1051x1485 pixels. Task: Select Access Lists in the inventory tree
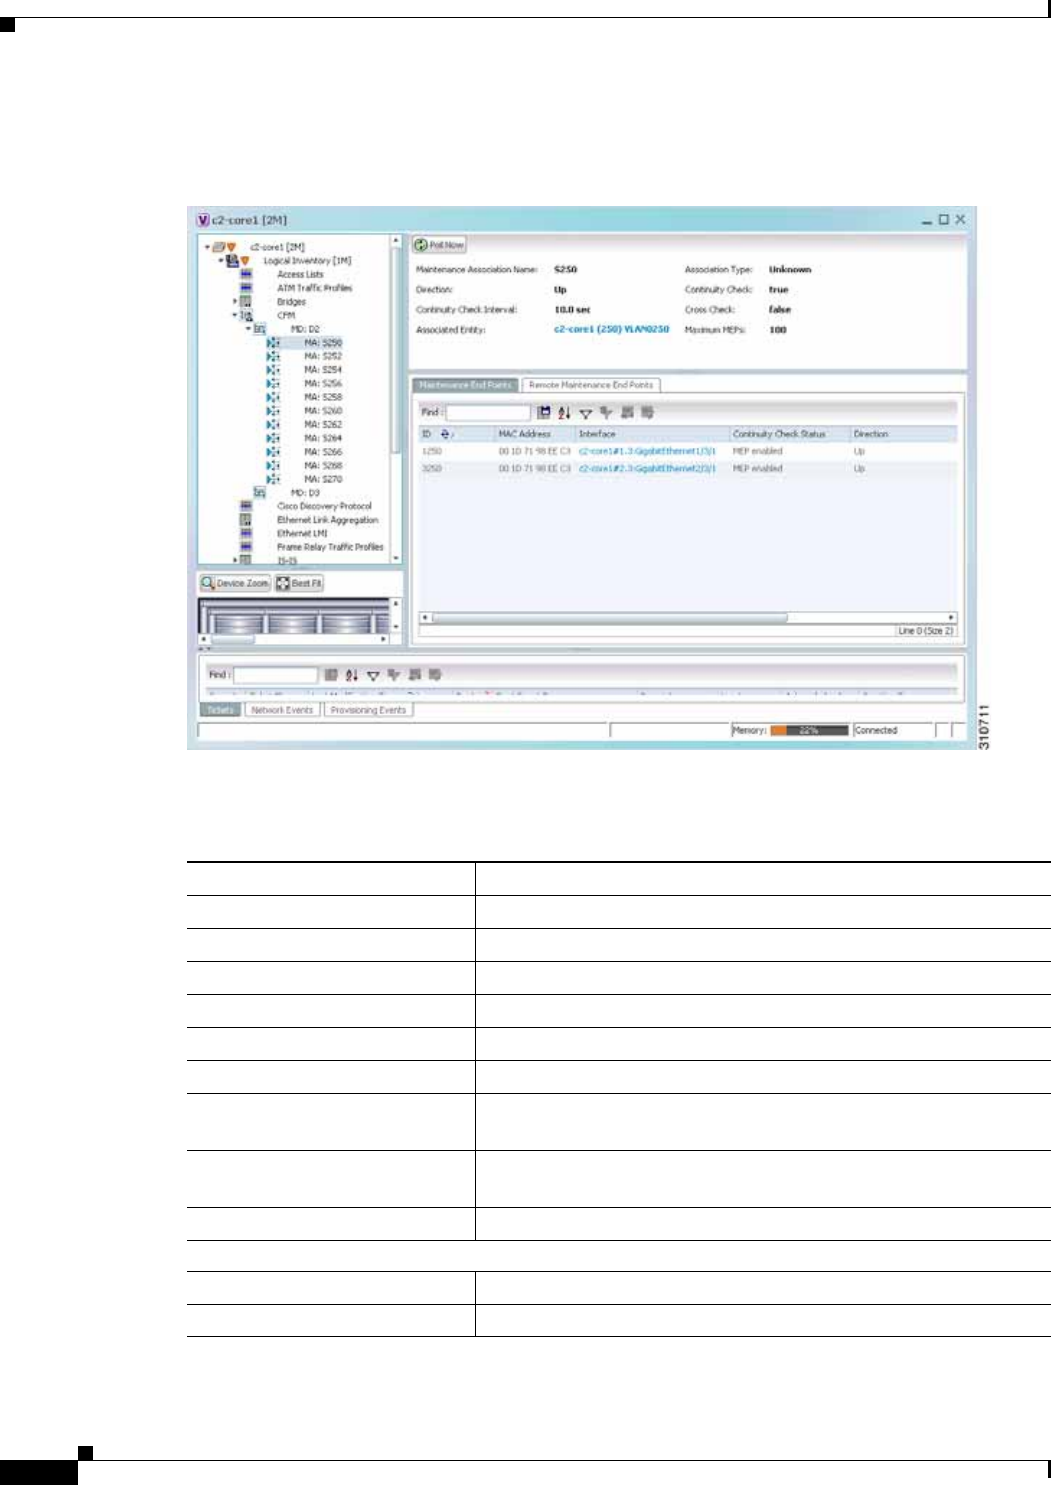[300, 274]
